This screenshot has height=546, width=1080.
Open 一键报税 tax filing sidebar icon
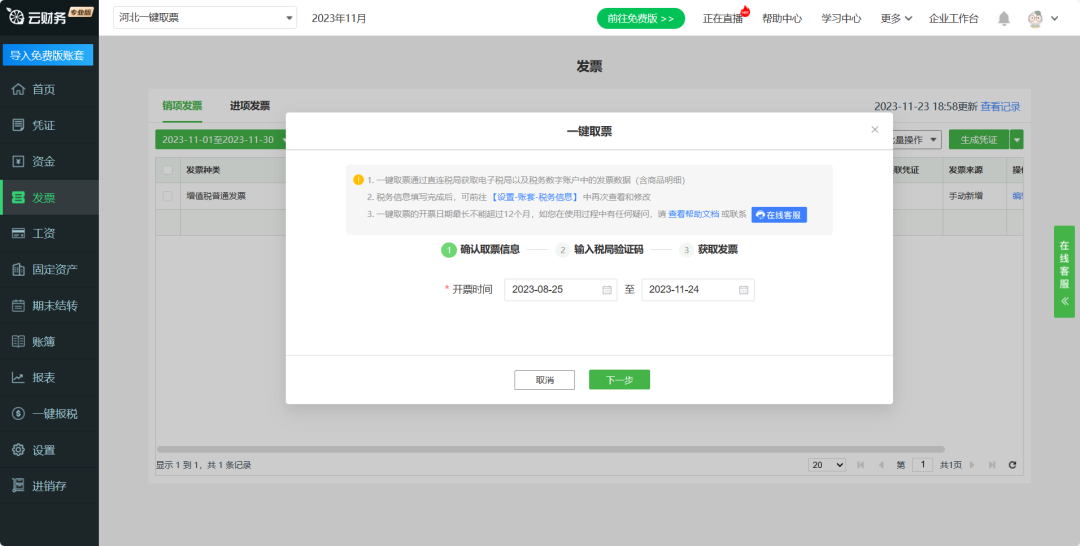[x=19, y=414]
